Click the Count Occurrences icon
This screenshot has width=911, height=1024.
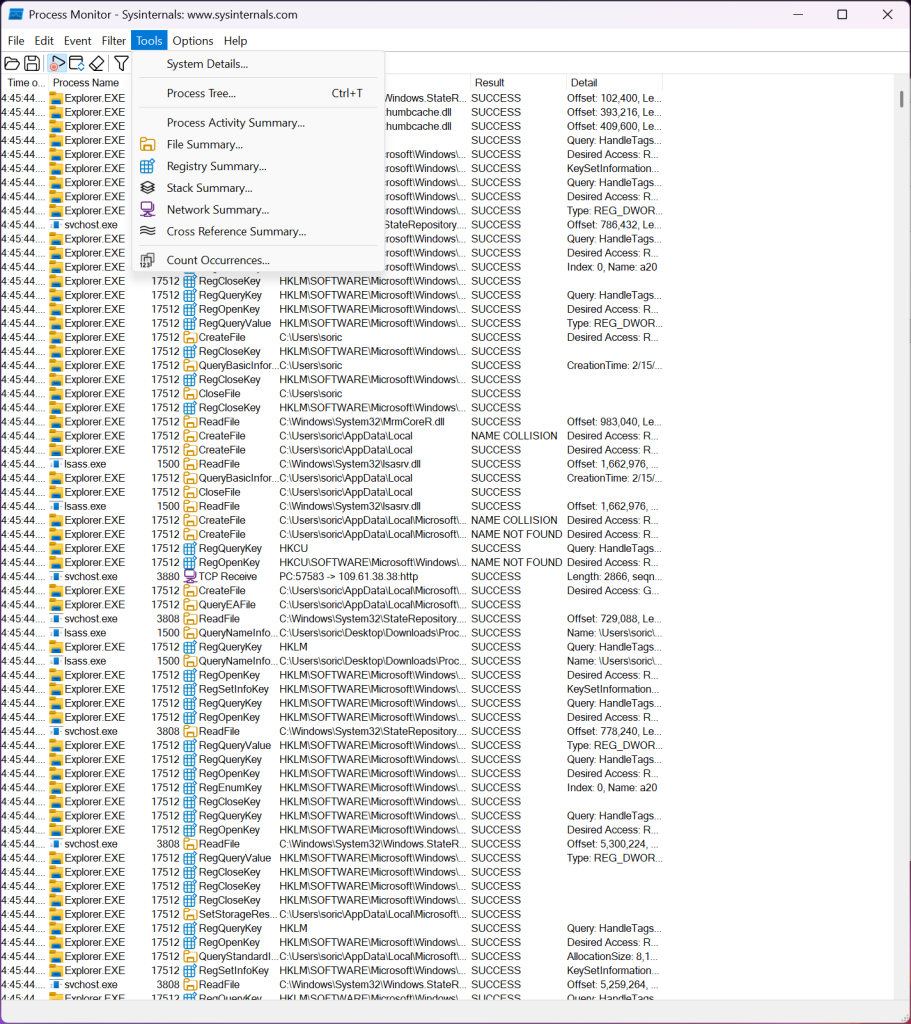click(x=148, y=260)
